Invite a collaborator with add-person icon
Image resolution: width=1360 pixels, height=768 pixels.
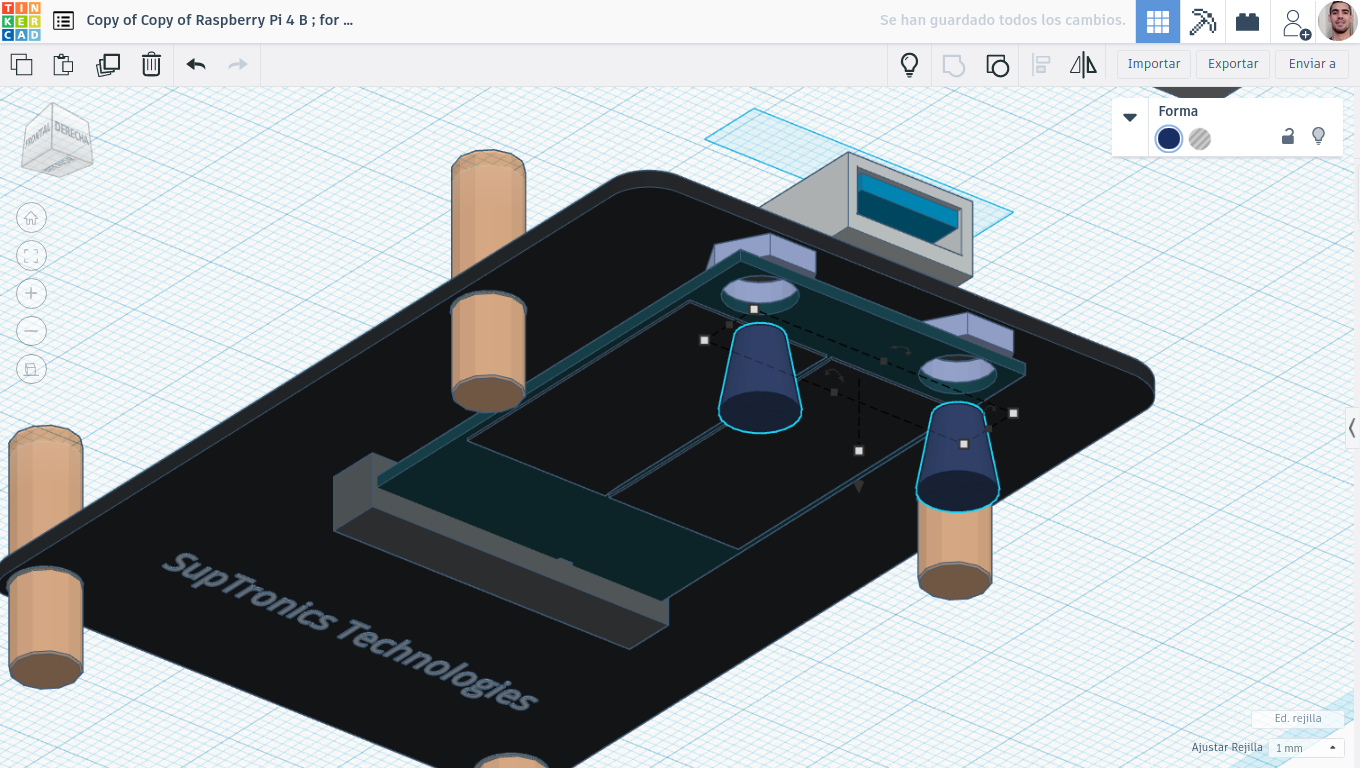(1295, 22)
